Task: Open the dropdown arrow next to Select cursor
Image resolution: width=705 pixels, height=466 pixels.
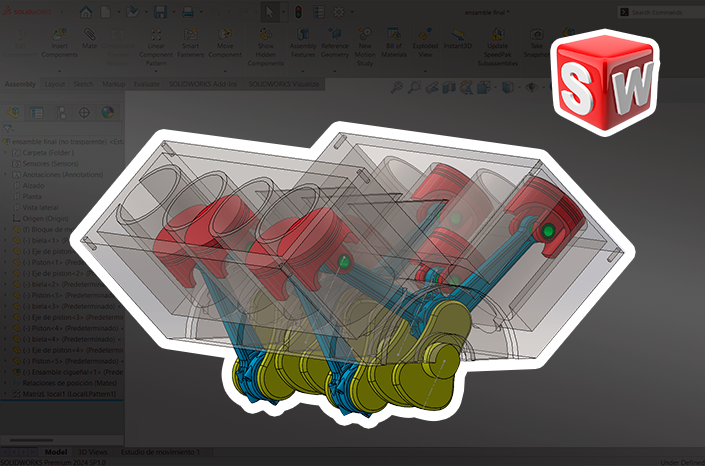Action: pyautogui.click(x=283, y=12)
